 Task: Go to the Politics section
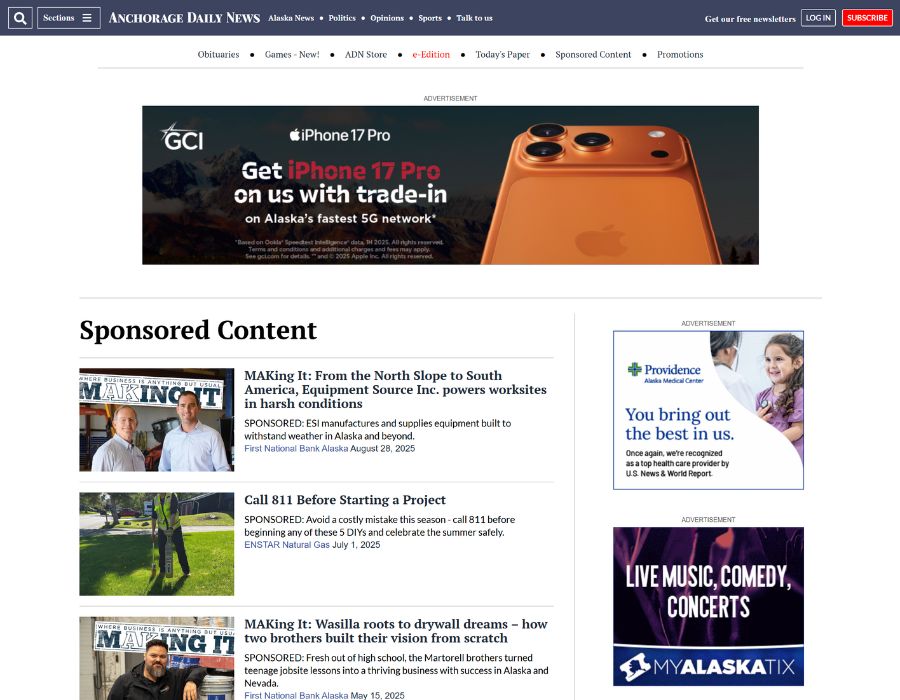coord(342,18)
